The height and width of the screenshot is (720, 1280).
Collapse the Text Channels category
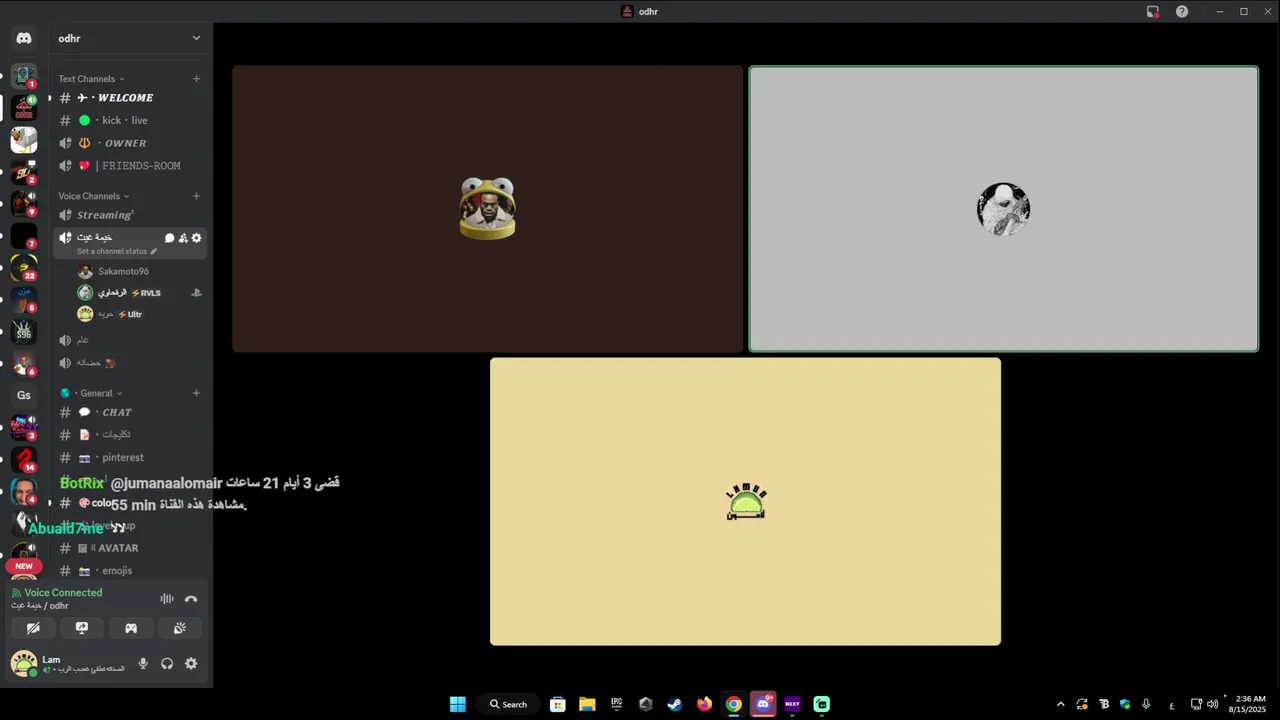[91, 79]
